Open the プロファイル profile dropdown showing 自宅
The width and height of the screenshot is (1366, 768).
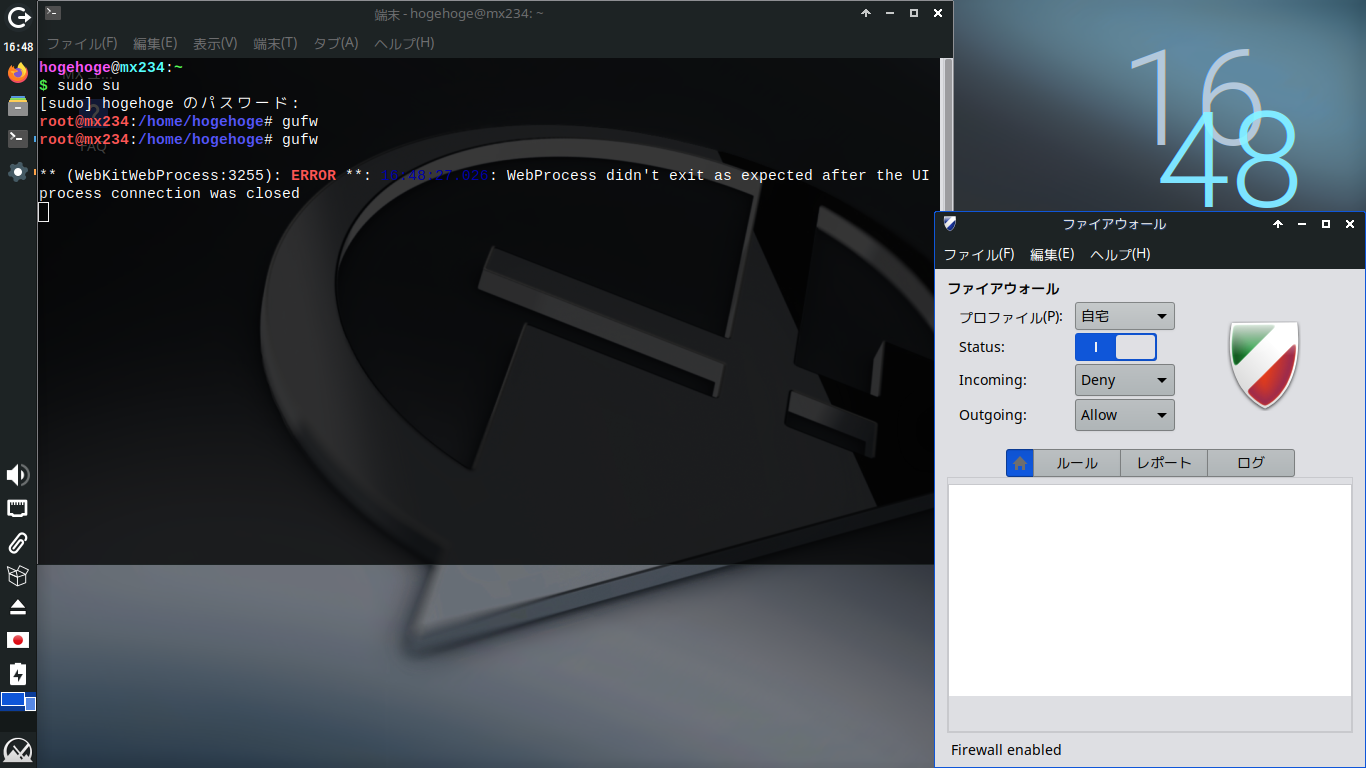coord(1124,315)
